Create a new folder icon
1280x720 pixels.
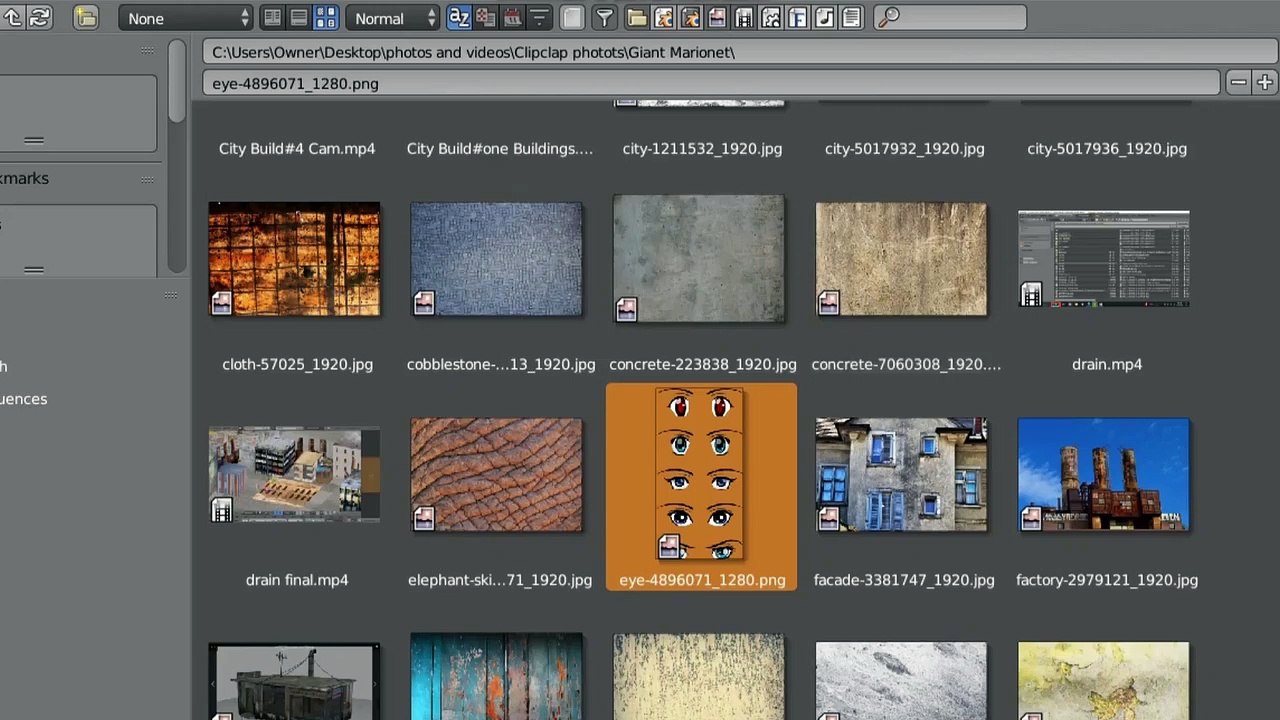pos(86,18)
